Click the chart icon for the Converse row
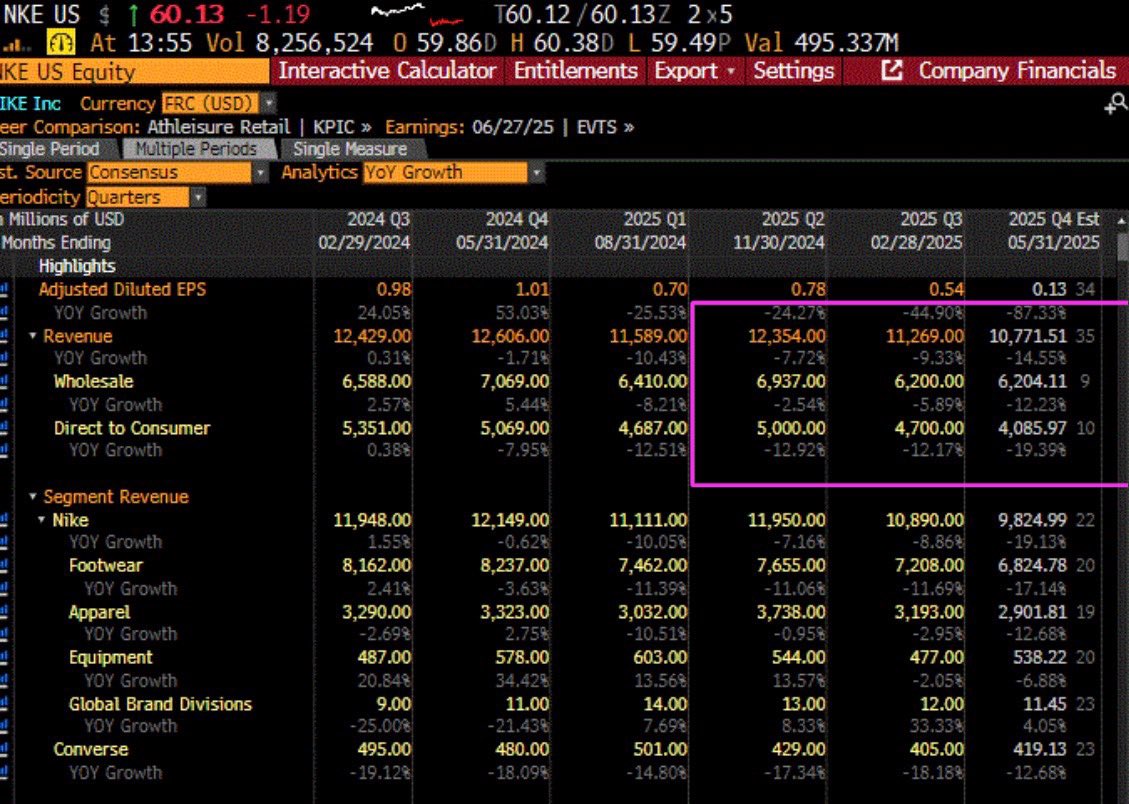The image size is (1129, 804). (4, 749)
